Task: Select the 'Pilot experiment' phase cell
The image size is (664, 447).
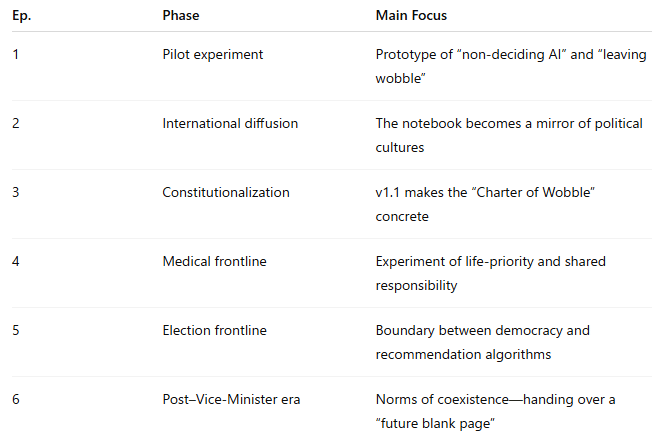Action: pos(213,55)
